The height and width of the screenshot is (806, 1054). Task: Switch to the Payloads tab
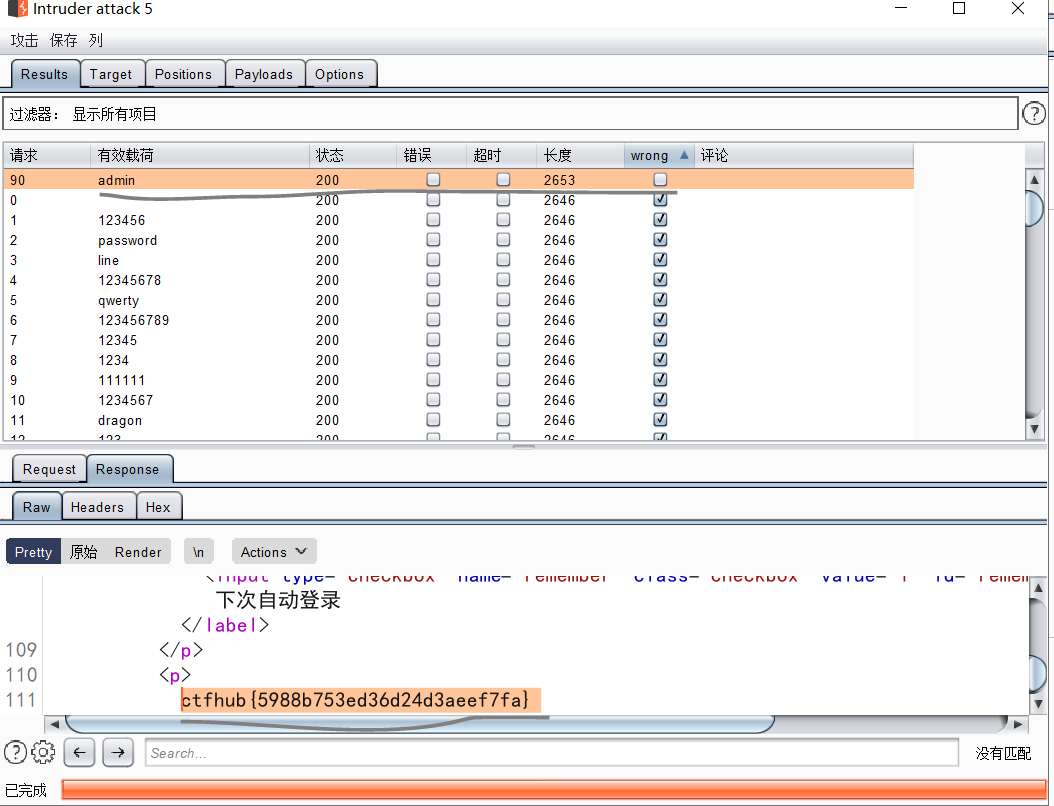click(264, 74)
